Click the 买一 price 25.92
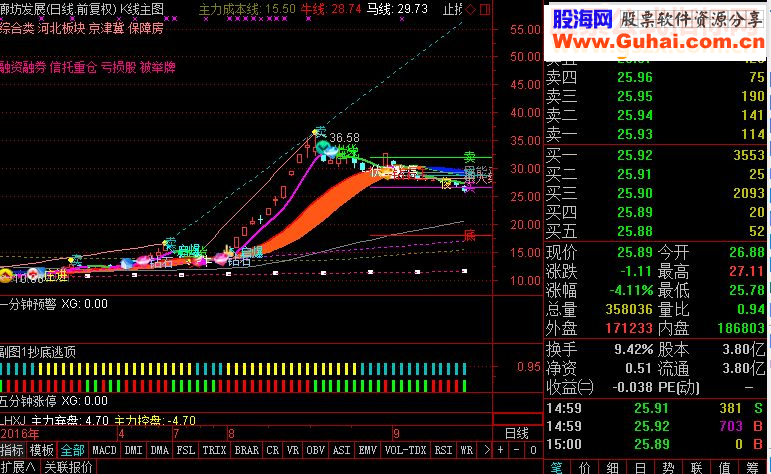The width and height of the screenshot is (771, 474). tap(635, 155)
